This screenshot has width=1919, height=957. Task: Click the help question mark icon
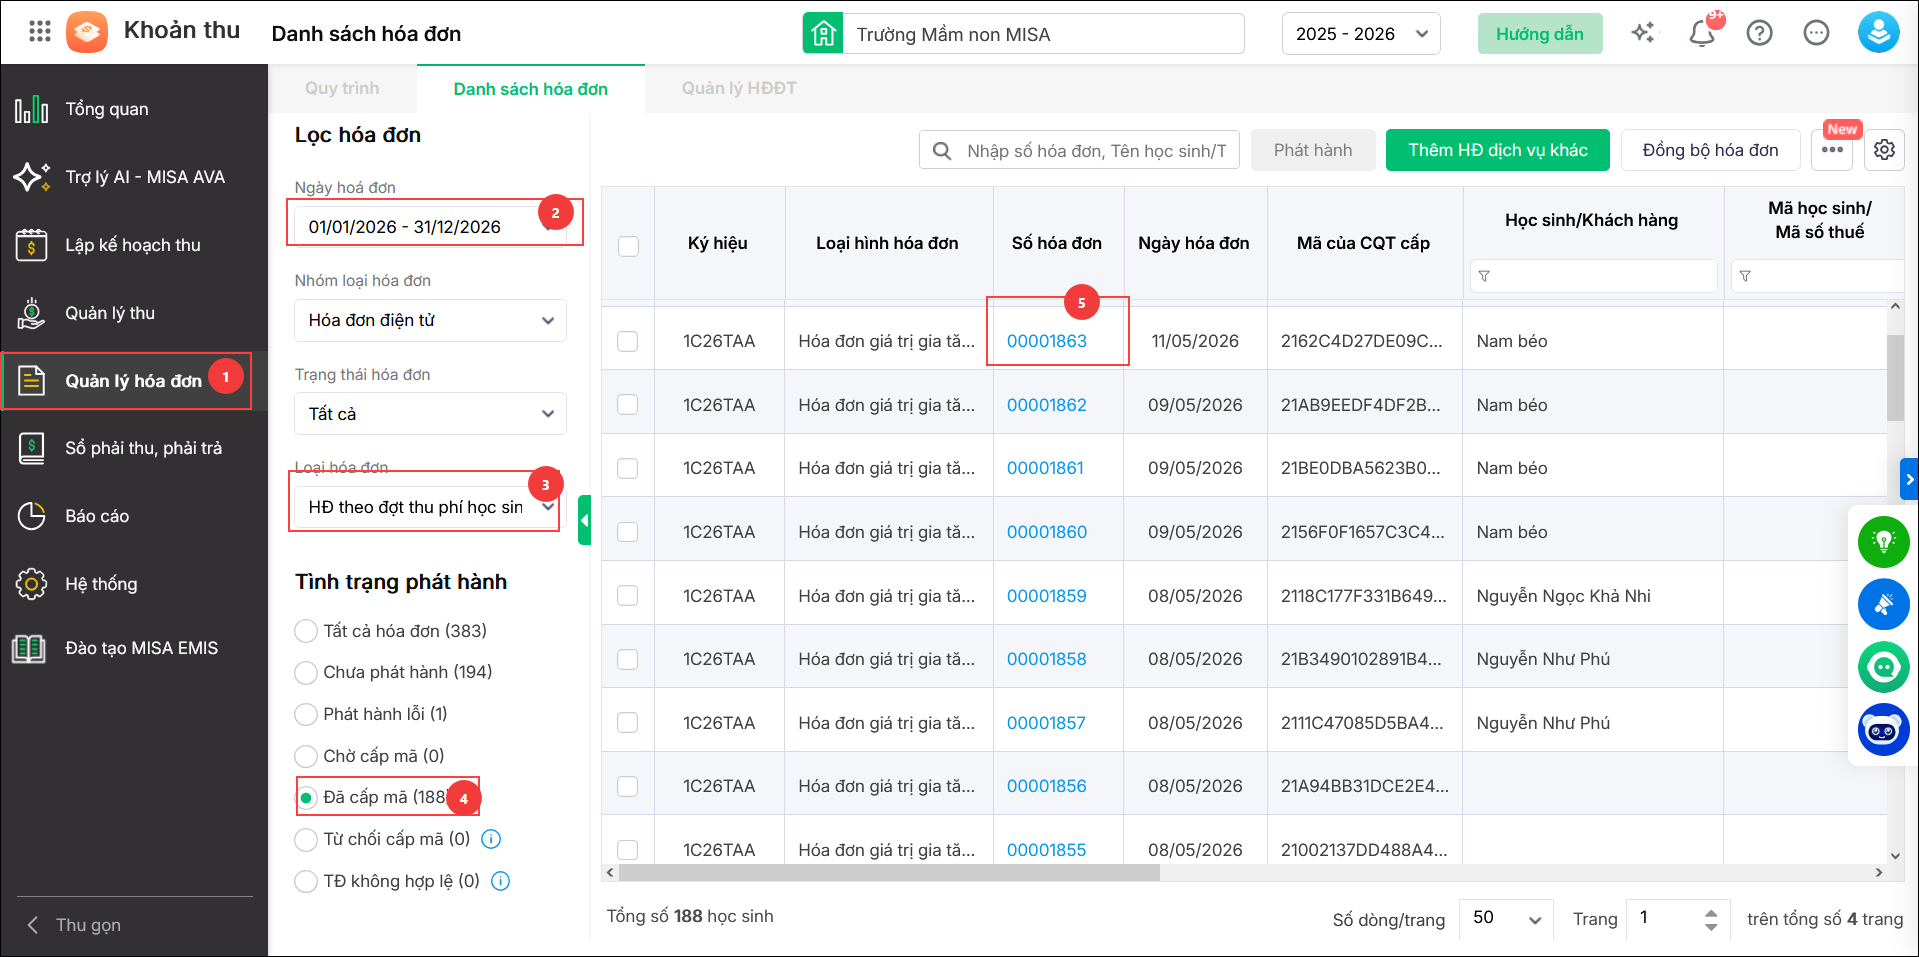[x=1759, y=33]
